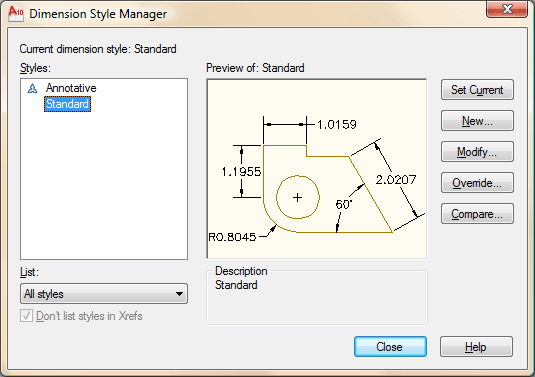
Task: Click the Preview of: Standard label
Action: coord(255,68)
